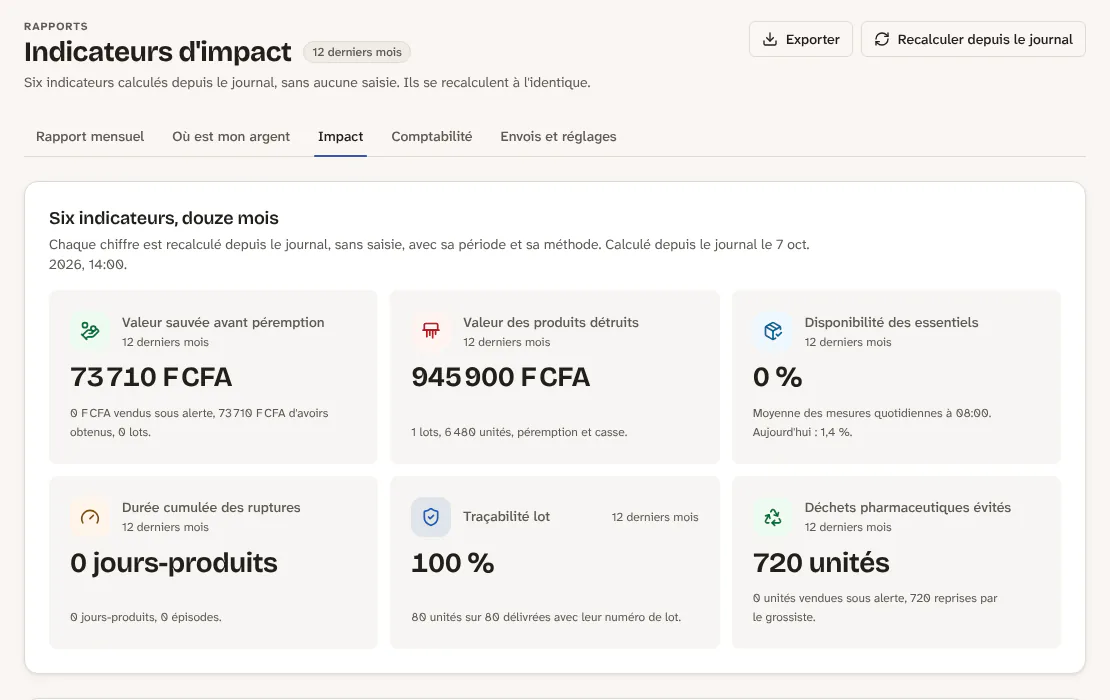1110x700 pixels.
Task: Click the recycle icon of Déchets évités
Action: pyautogui.click(x=772, y=517)
